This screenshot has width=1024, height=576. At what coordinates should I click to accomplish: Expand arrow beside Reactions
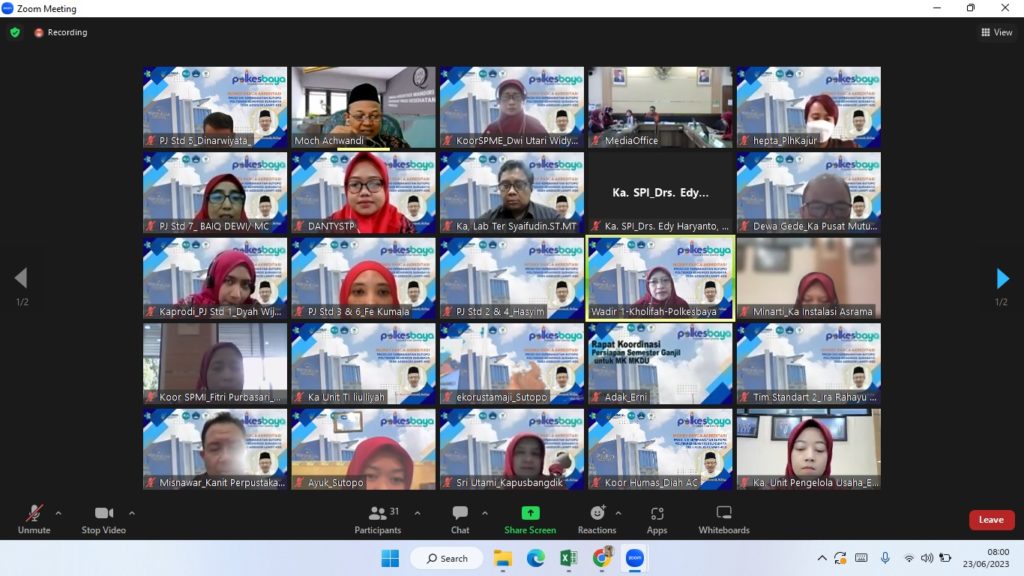click(x=618, y=513)
